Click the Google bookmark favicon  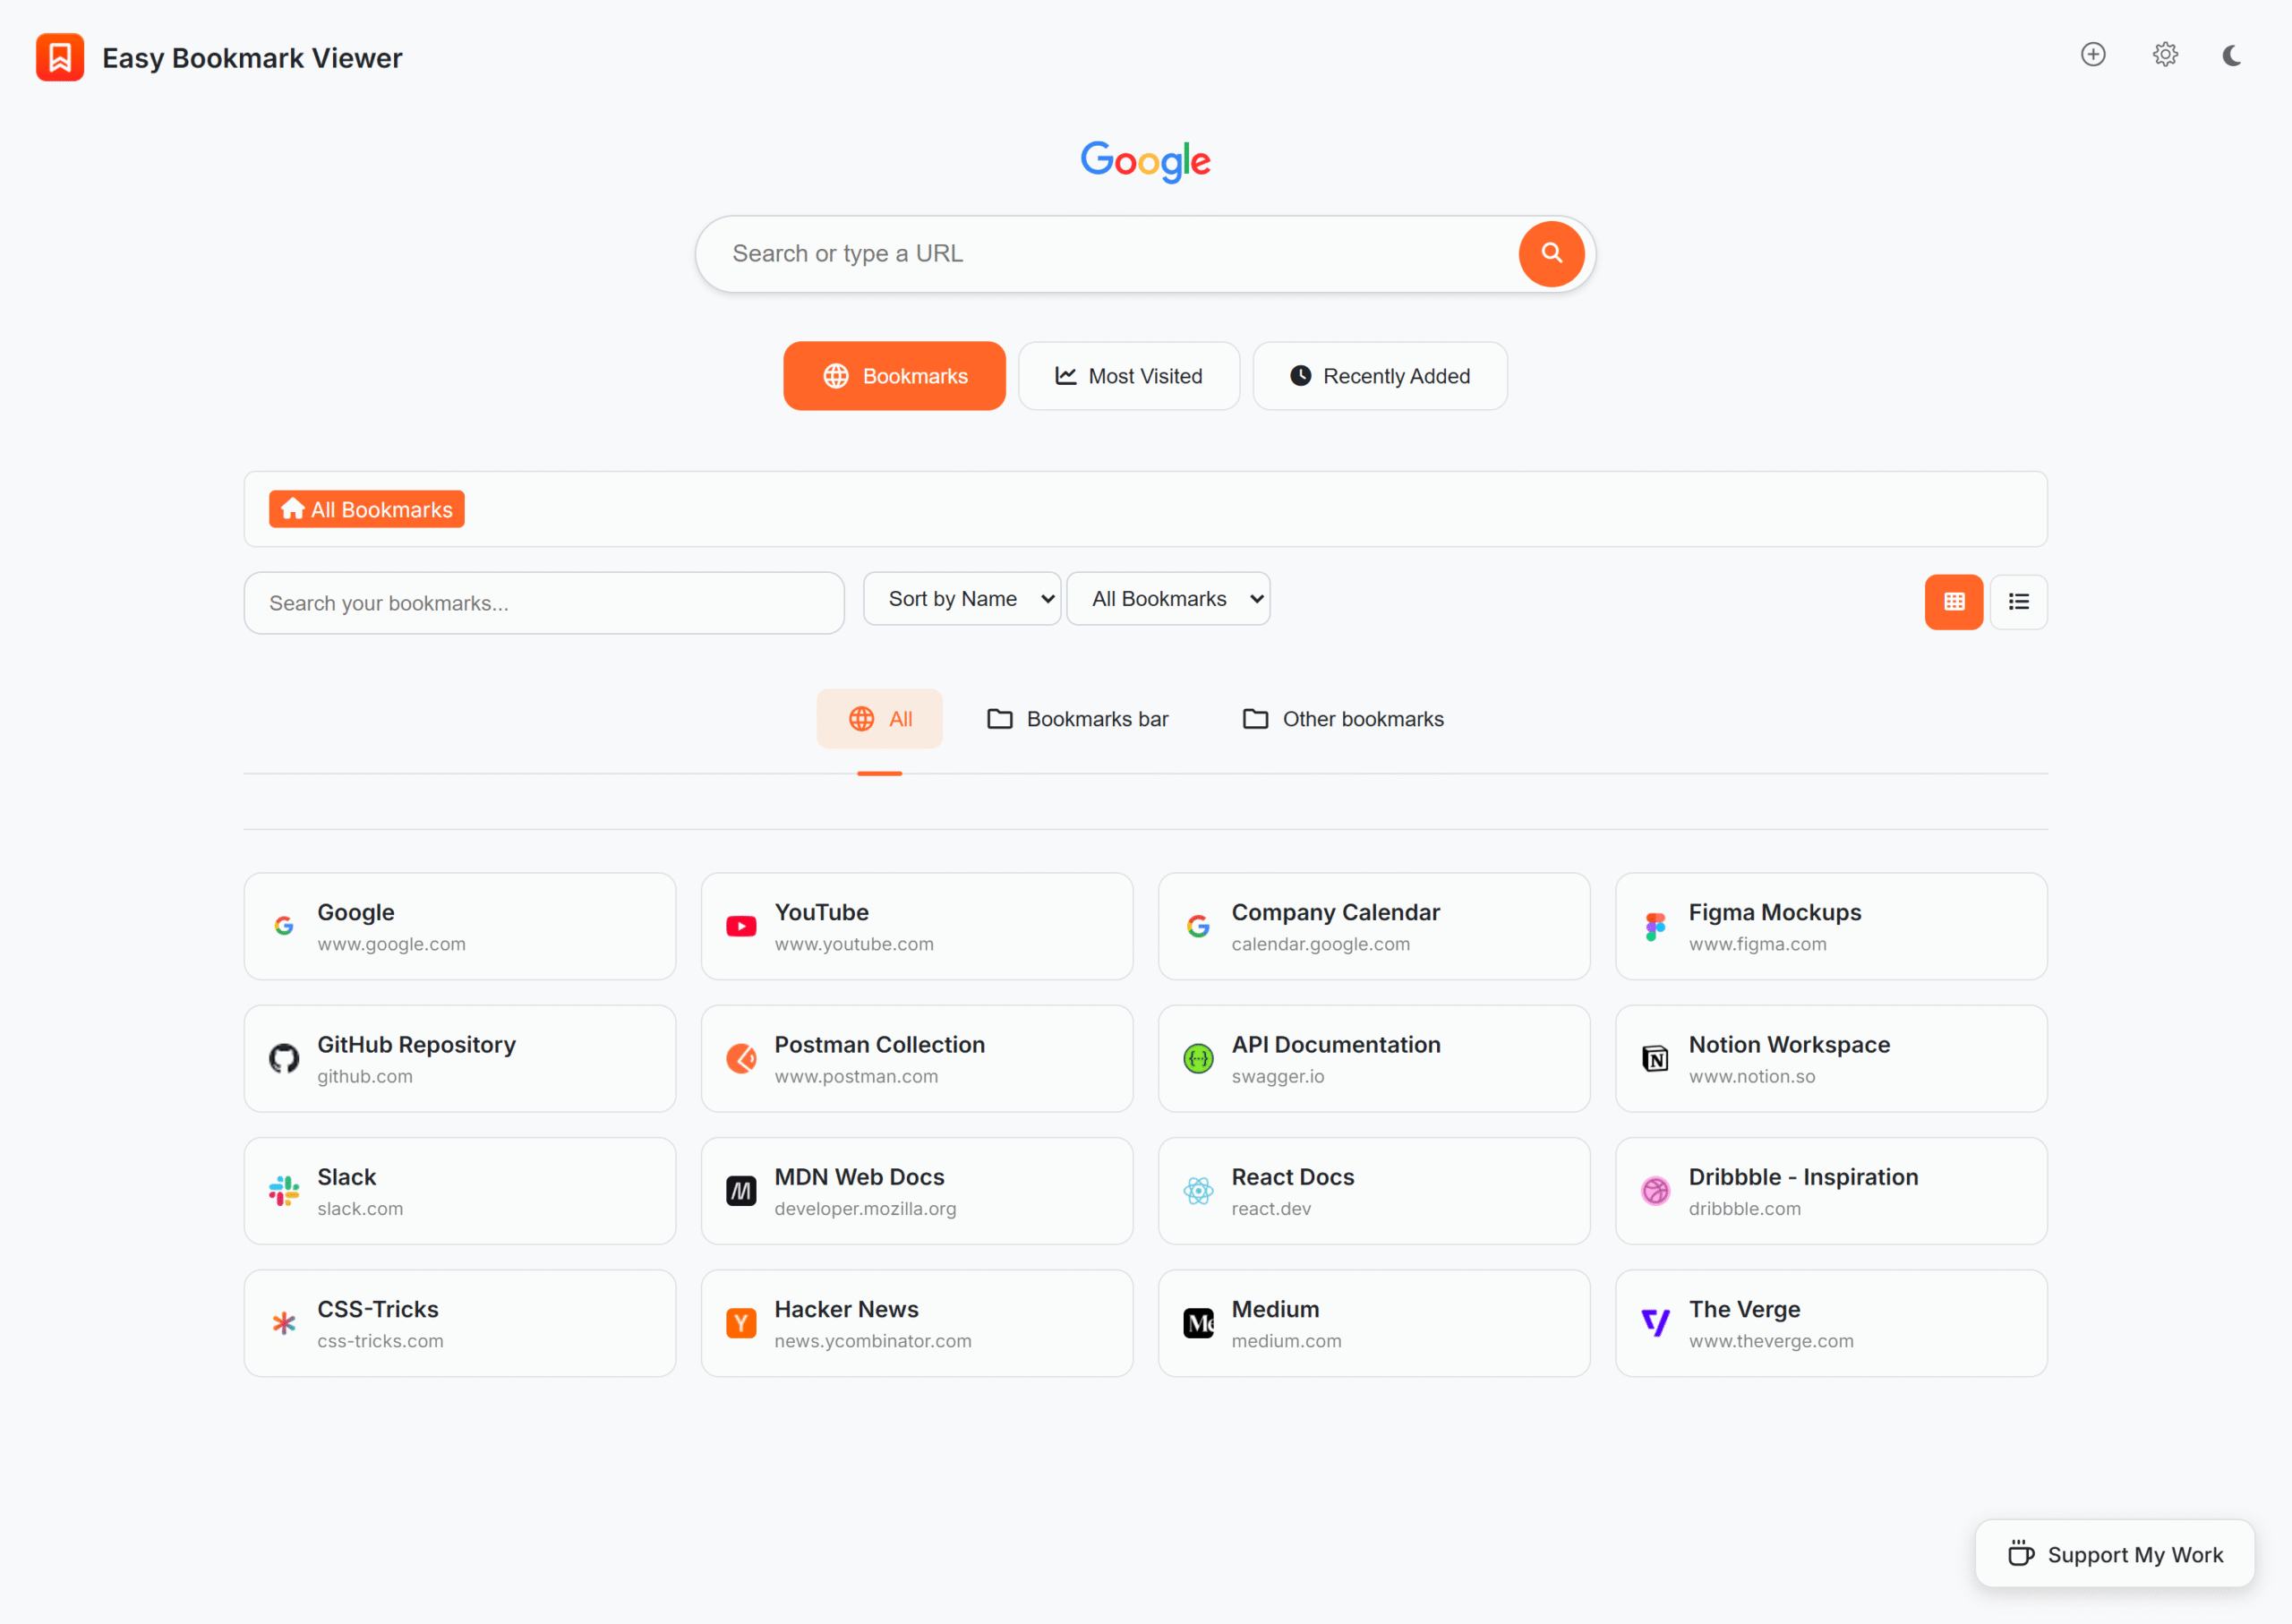click(284, 926)
